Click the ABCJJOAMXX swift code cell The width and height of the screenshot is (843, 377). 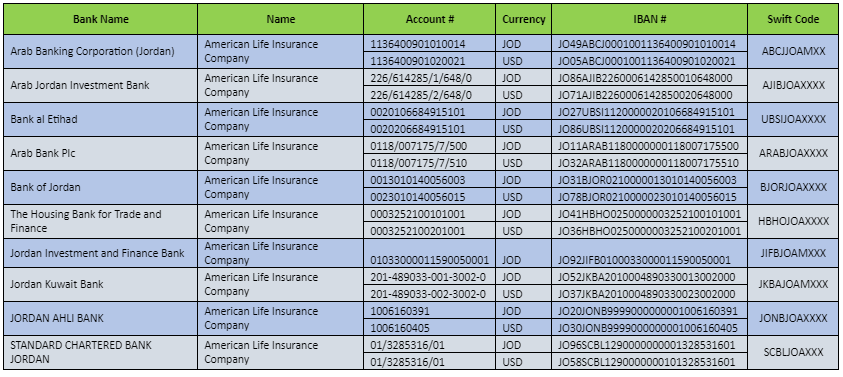click(x=793, y=52)
